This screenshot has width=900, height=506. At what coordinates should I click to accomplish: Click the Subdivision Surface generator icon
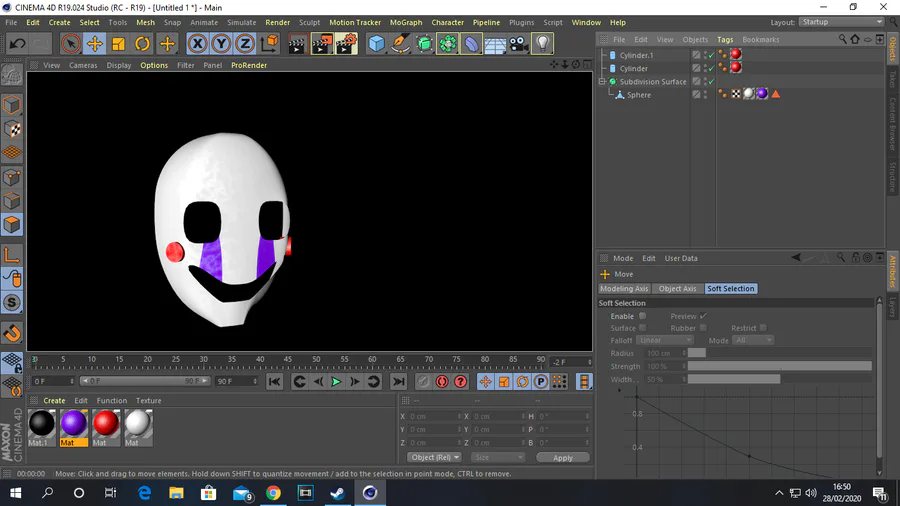424,44
